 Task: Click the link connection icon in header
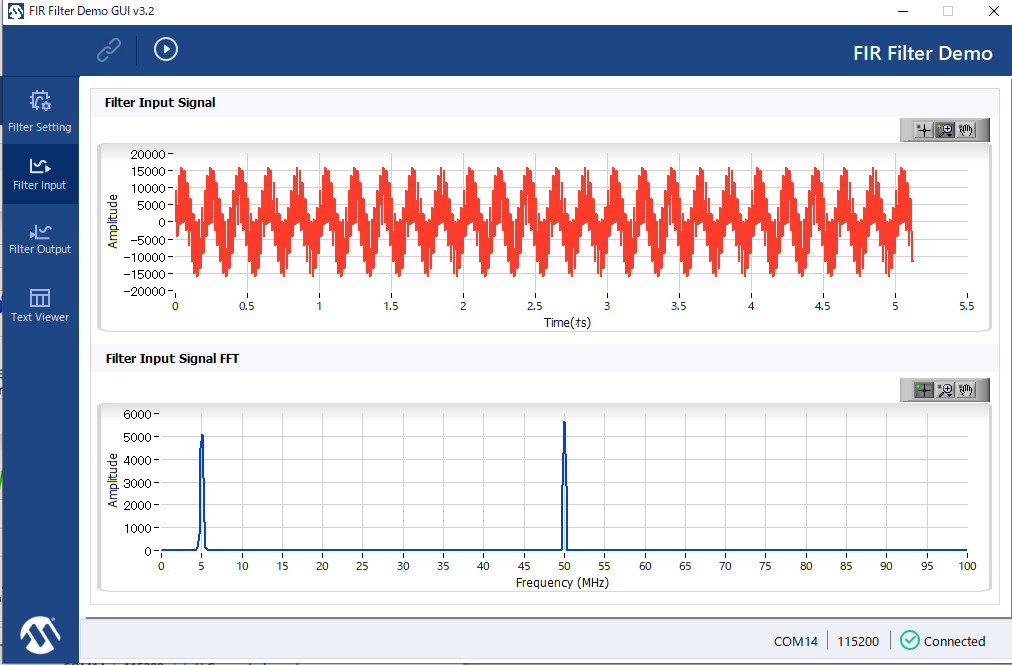coord(108,49)
